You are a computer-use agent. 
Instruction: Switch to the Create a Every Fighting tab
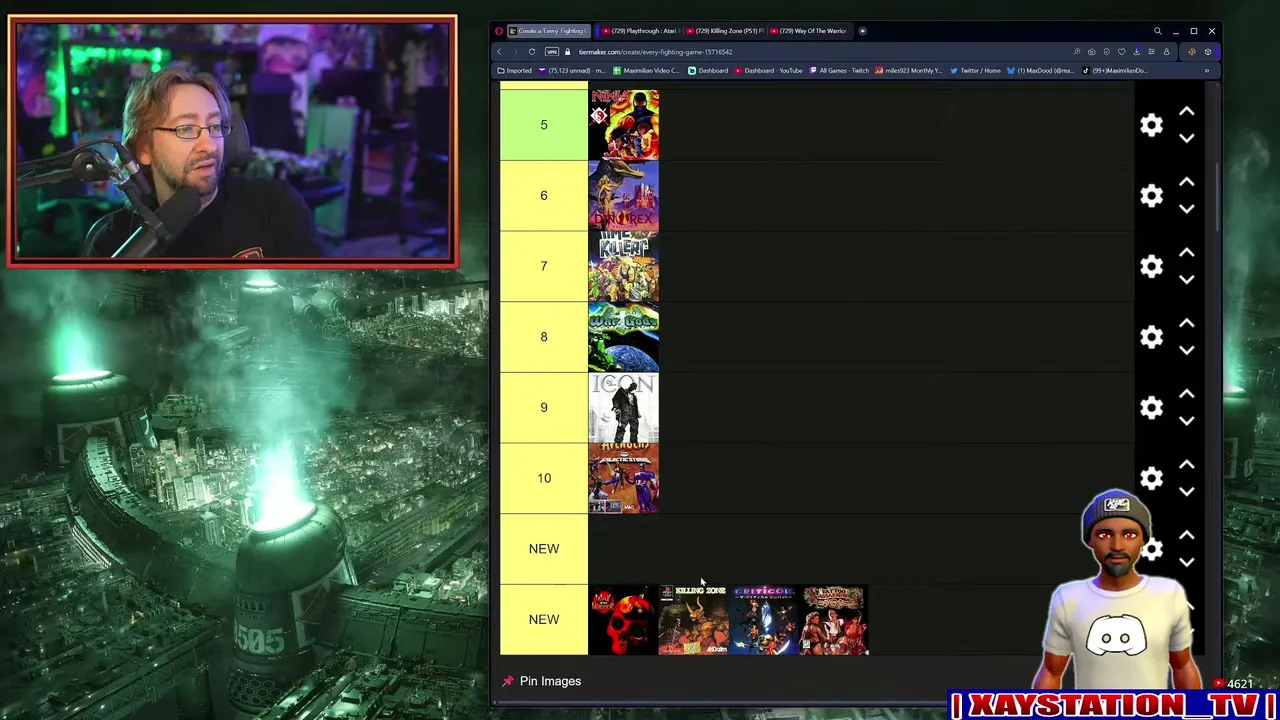coord(549,31)
